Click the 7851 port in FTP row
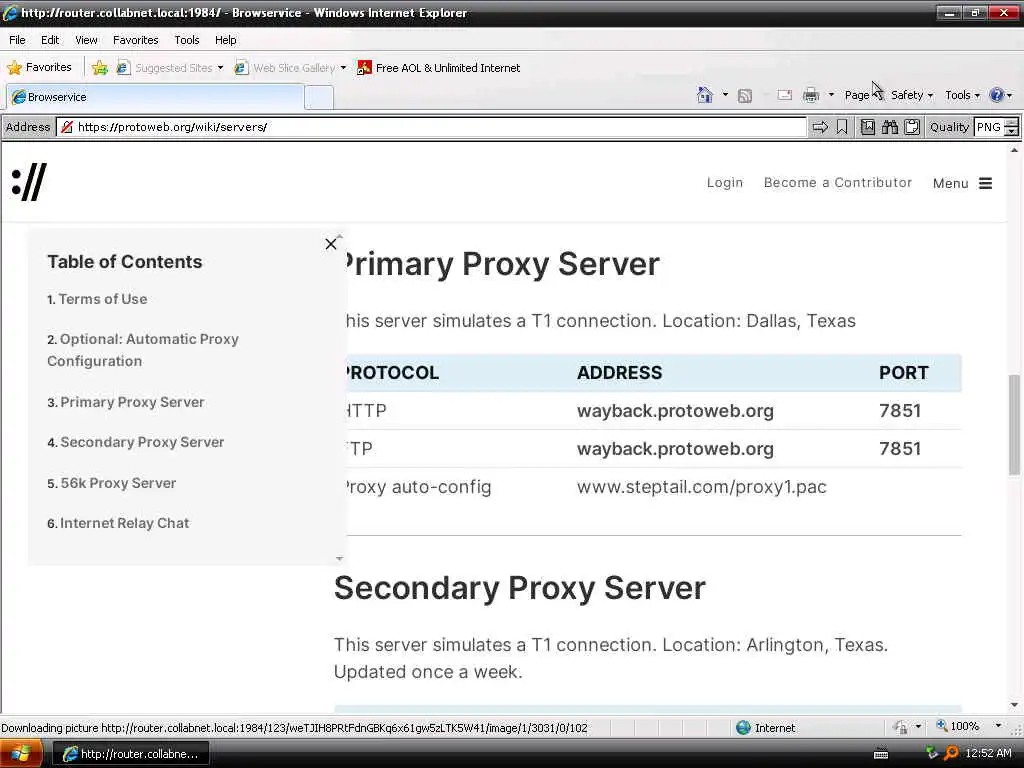Image resolution: width=1024 pixels, height=768 pixels. (x=900, y=449)
